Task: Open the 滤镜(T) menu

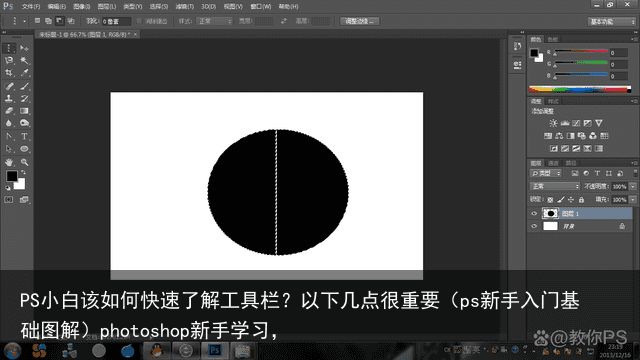Action: point(184,7)
